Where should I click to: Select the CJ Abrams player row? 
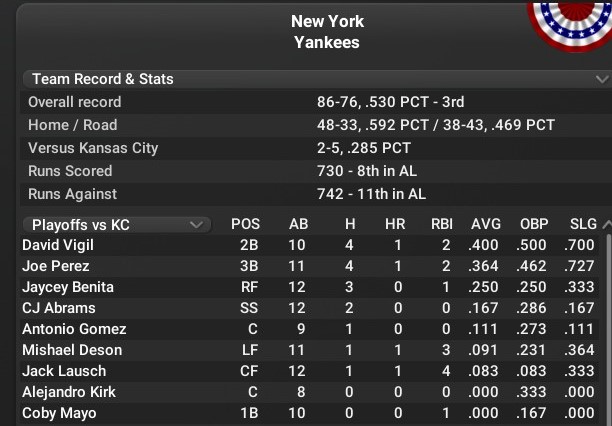[310, 308]
